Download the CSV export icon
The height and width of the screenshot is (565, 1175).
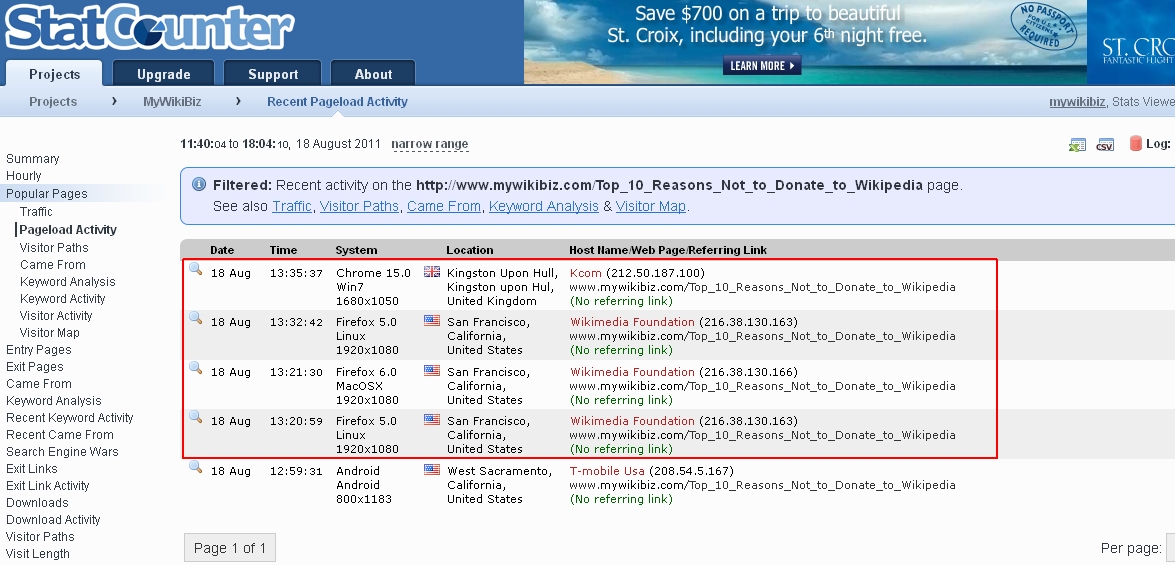tap(1105, 145)
